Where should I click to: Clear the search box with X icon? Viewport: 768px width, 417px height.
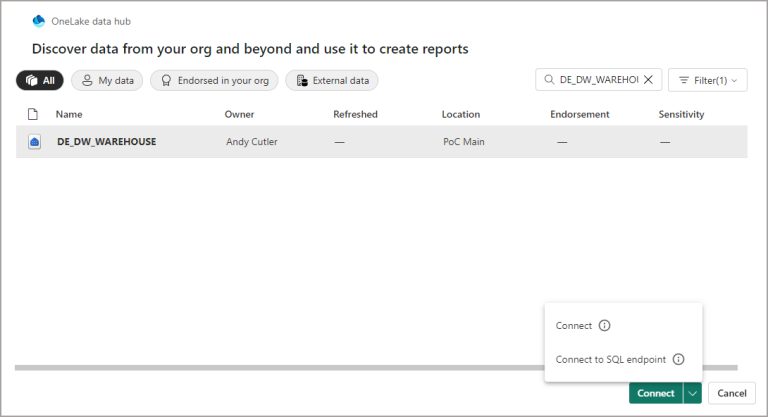tap(647, 80)
